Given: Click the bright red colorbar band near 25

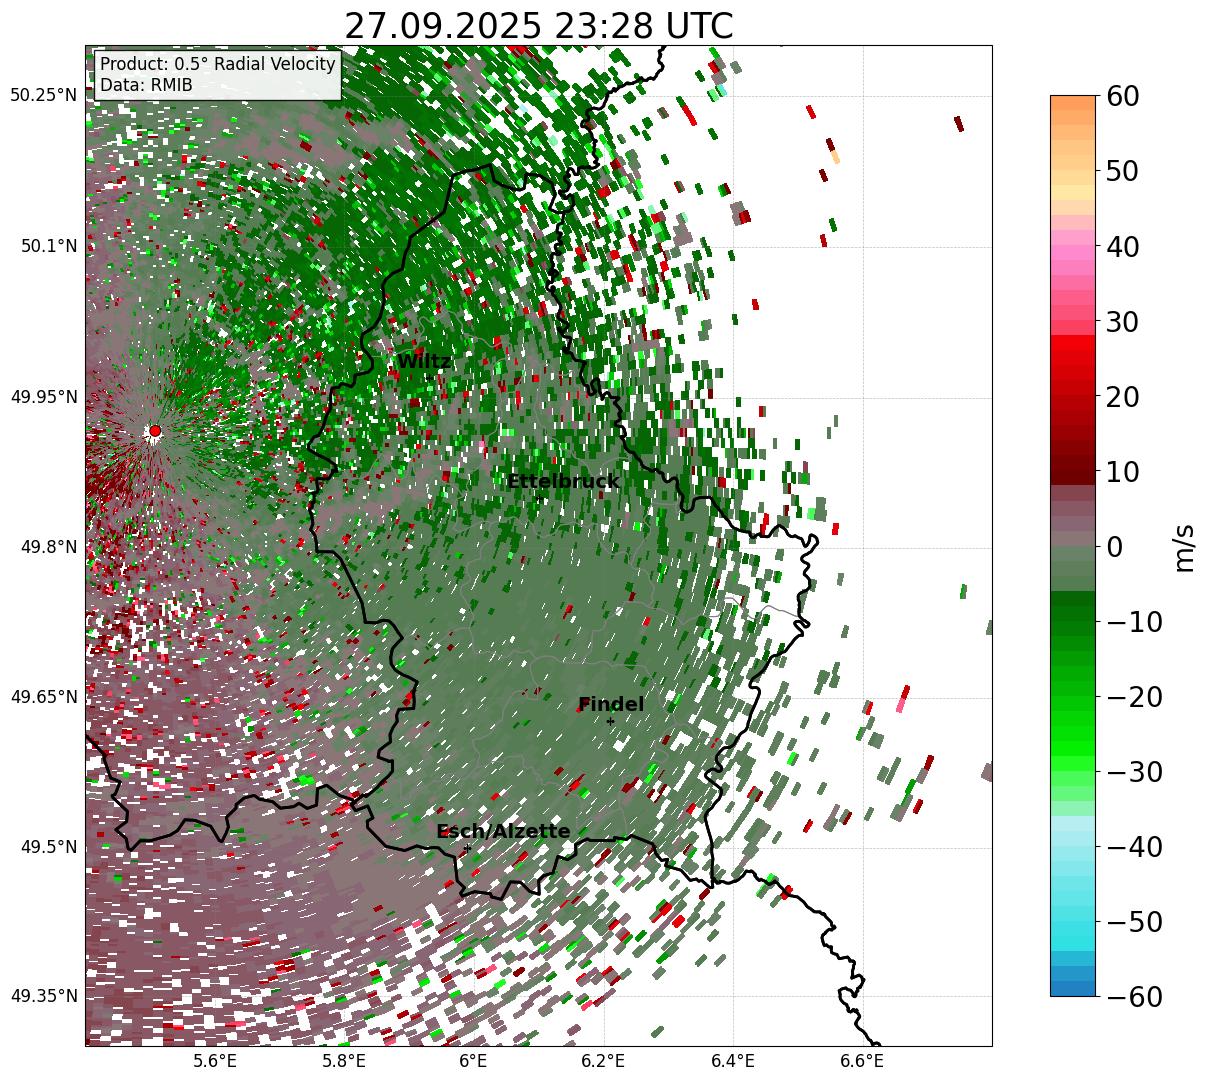Looking at the screenshot, I should [1073, 359].
